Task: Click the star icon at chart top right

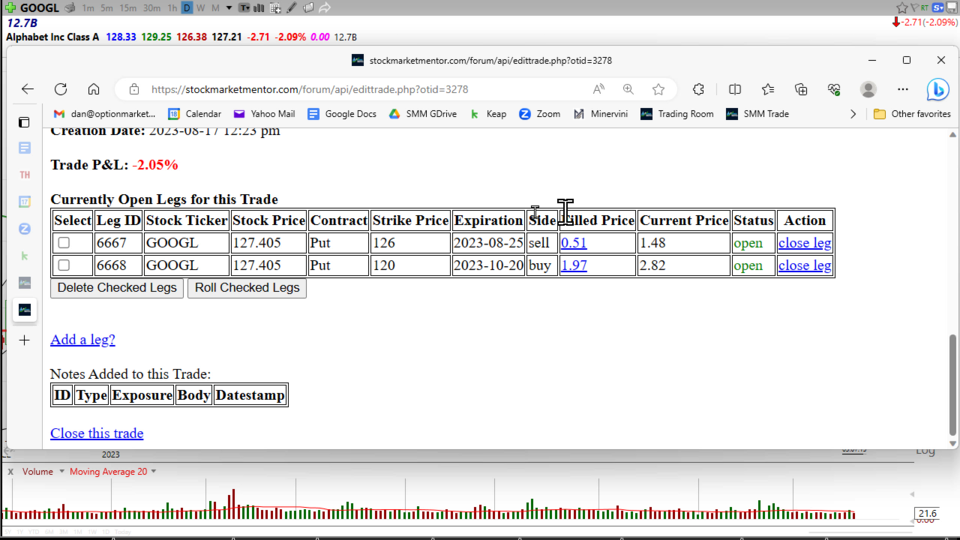Action: (902, 7)
